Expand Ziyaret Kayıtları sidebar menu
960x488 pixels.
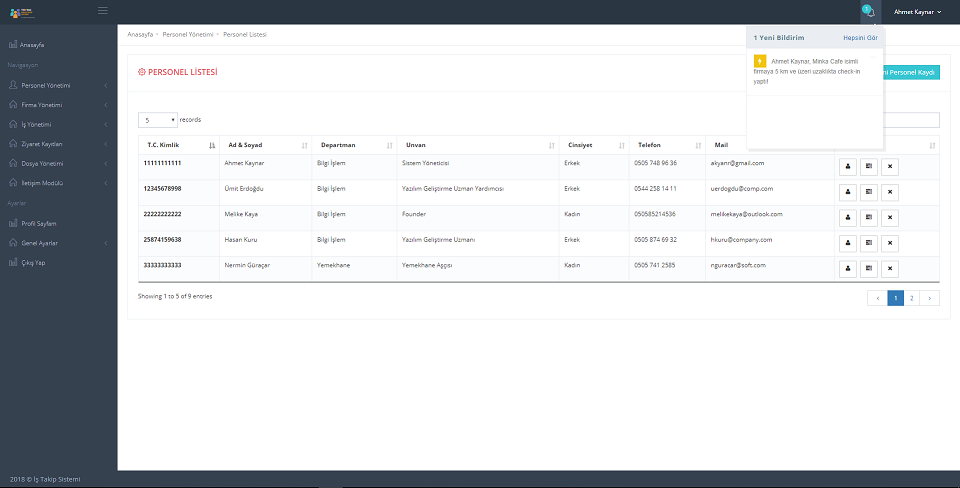pyautogui.click(x=58, y=144)
